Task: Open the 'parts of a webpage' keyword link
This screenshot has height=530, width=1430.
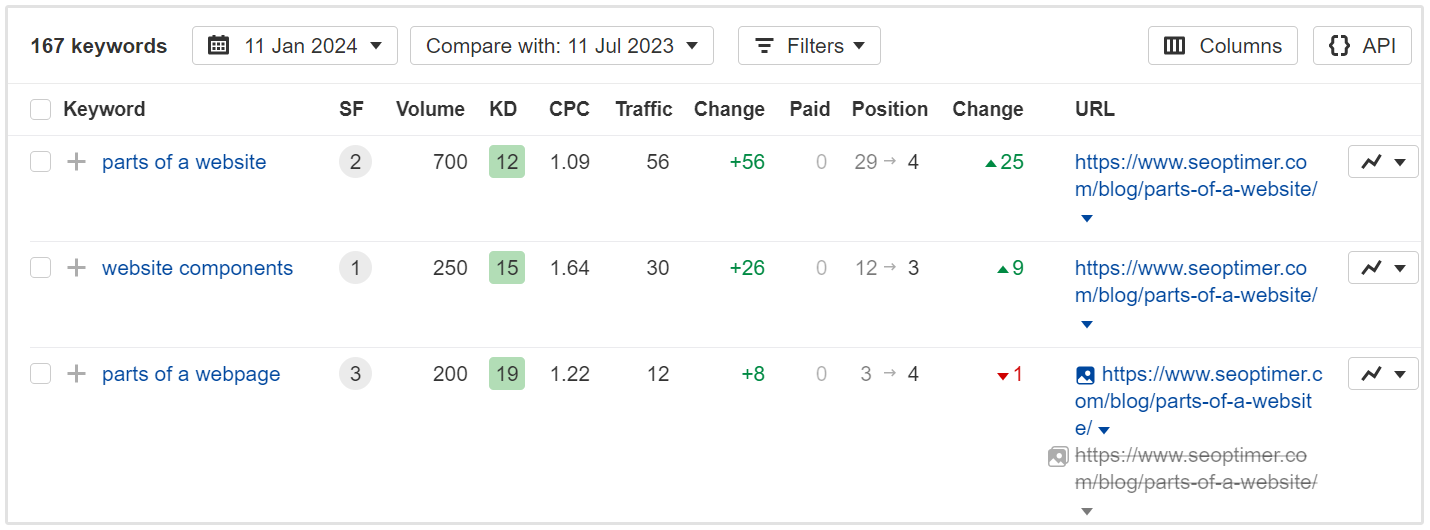Action: pyautogui.click(x=191, y=374)
